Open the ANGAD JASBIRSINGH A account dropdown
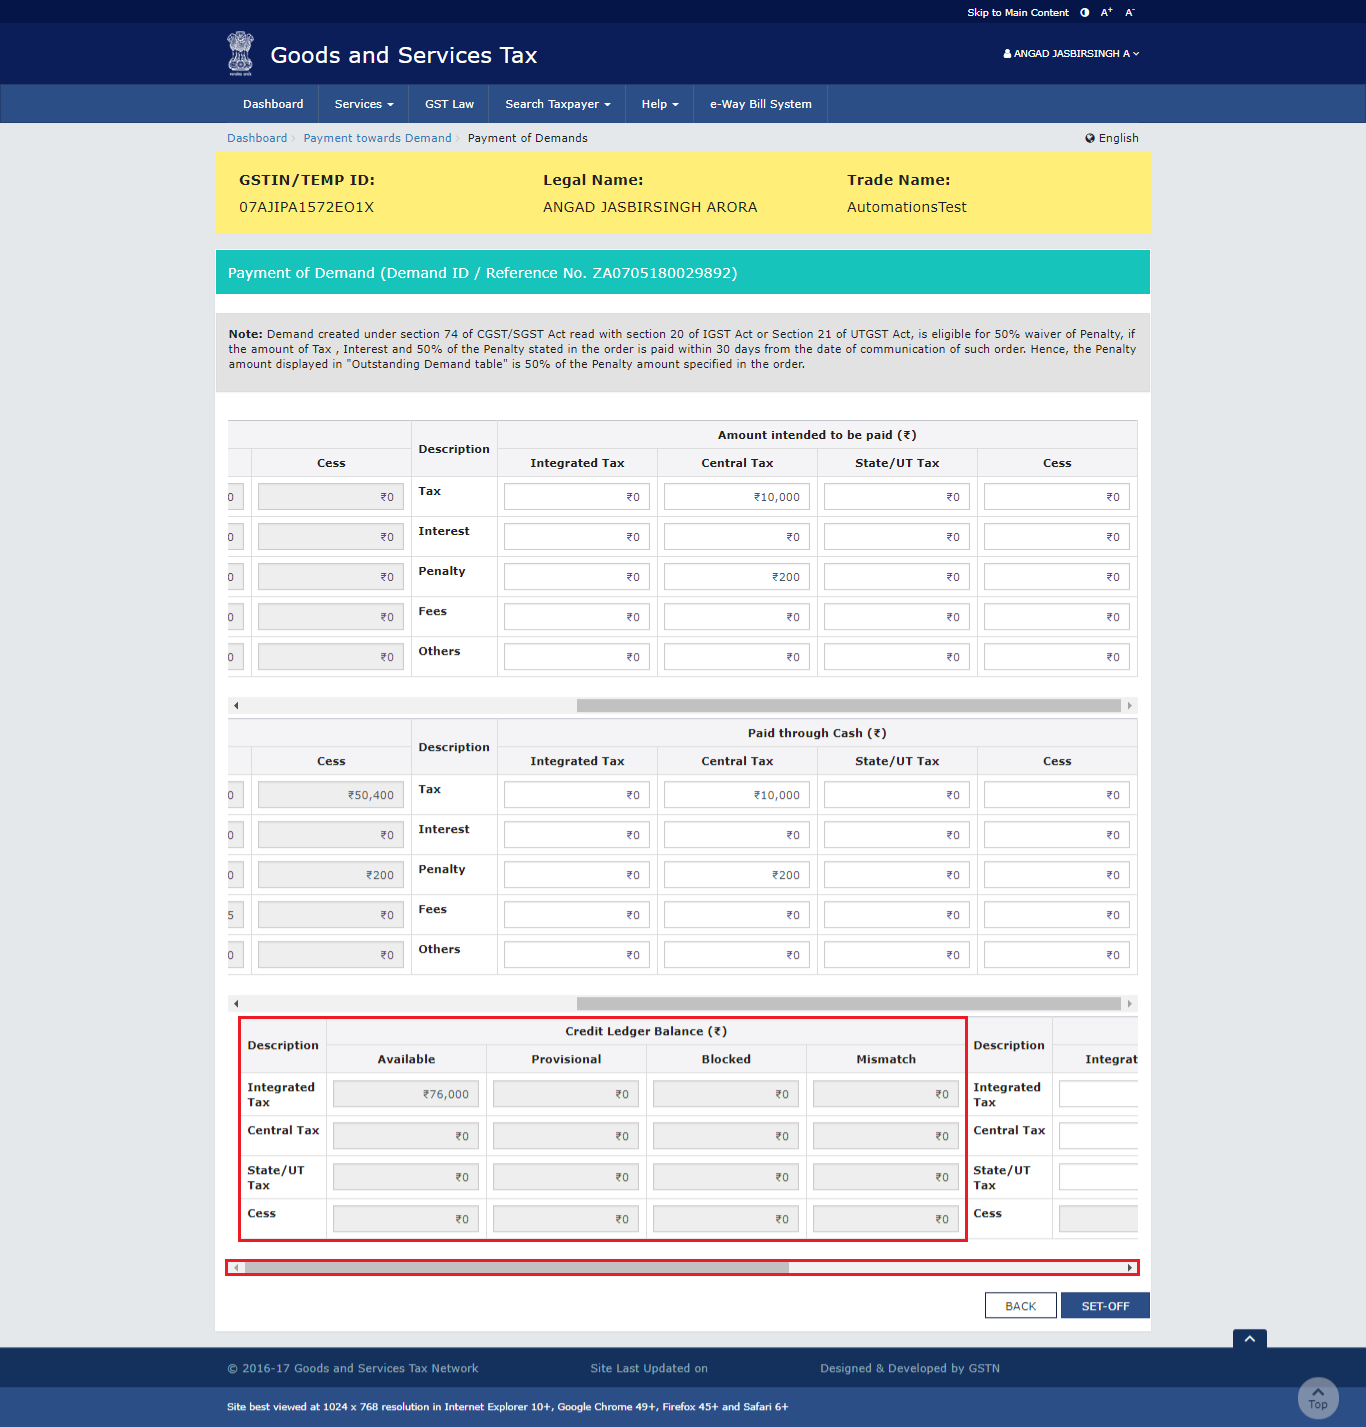The height and width of the screenshot is (1427, 1366). (1071, 53)
